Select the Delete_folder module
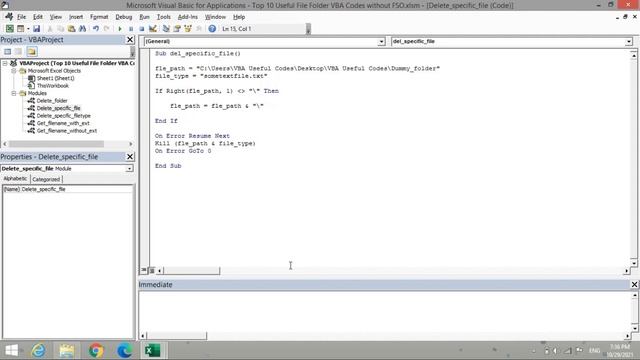 pyautogui.click(x=52, y=100)
